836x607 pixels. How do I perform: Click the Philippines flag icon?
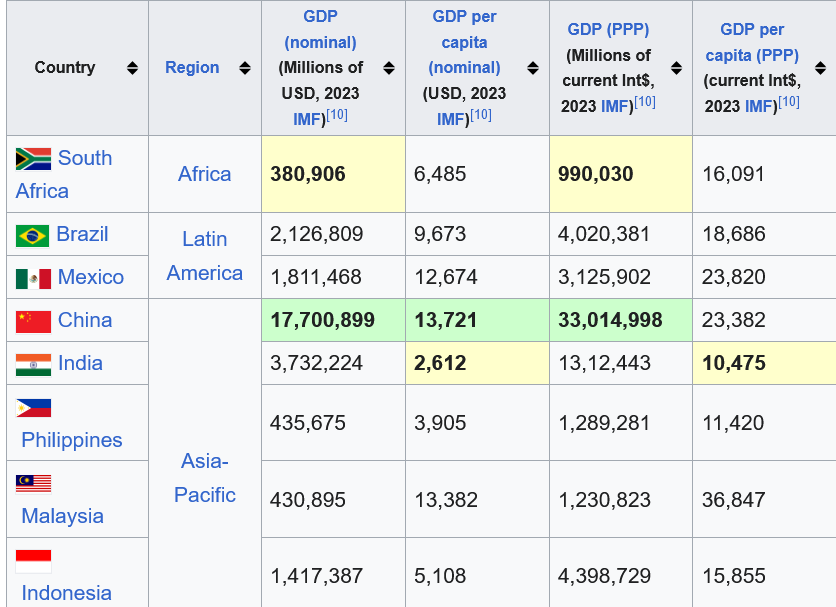coord(33,408)
